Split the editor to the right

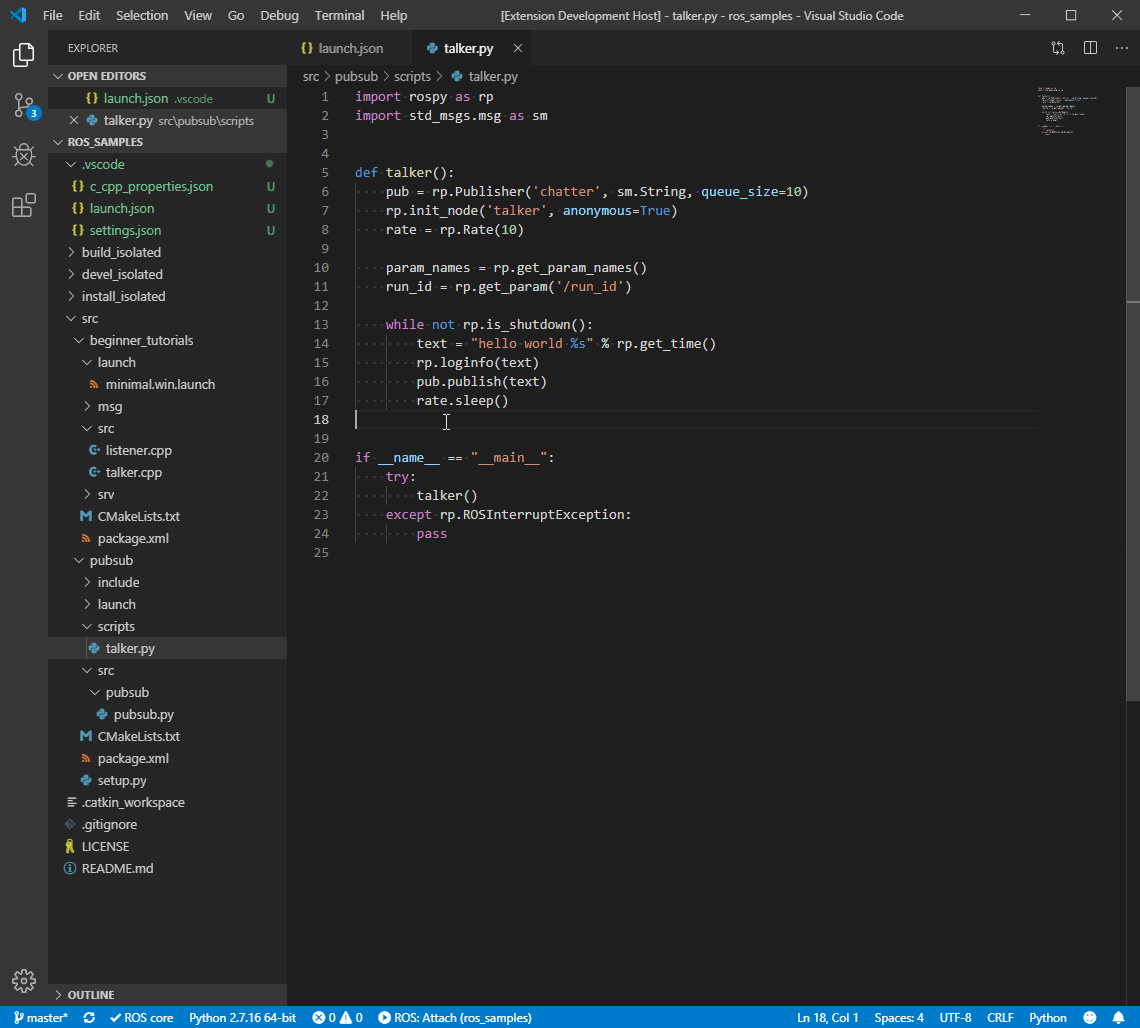[x=1090, y=48]
